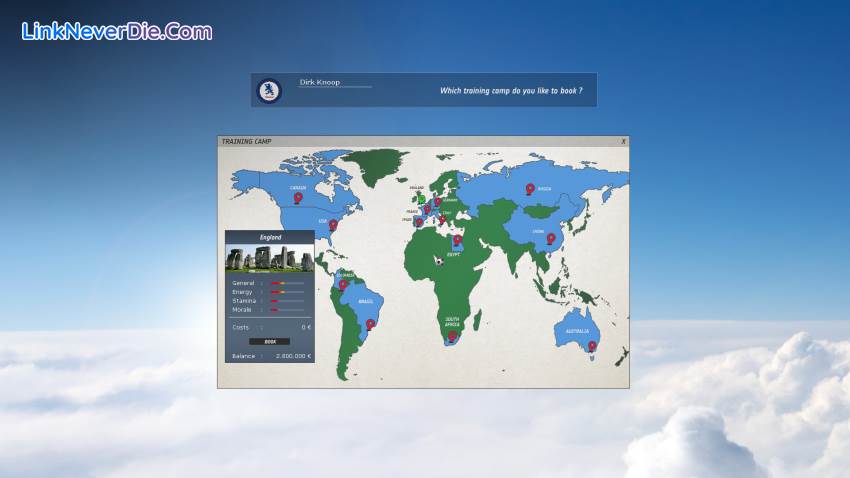
Task: Click the green England marker
Action: coord(421,199)
